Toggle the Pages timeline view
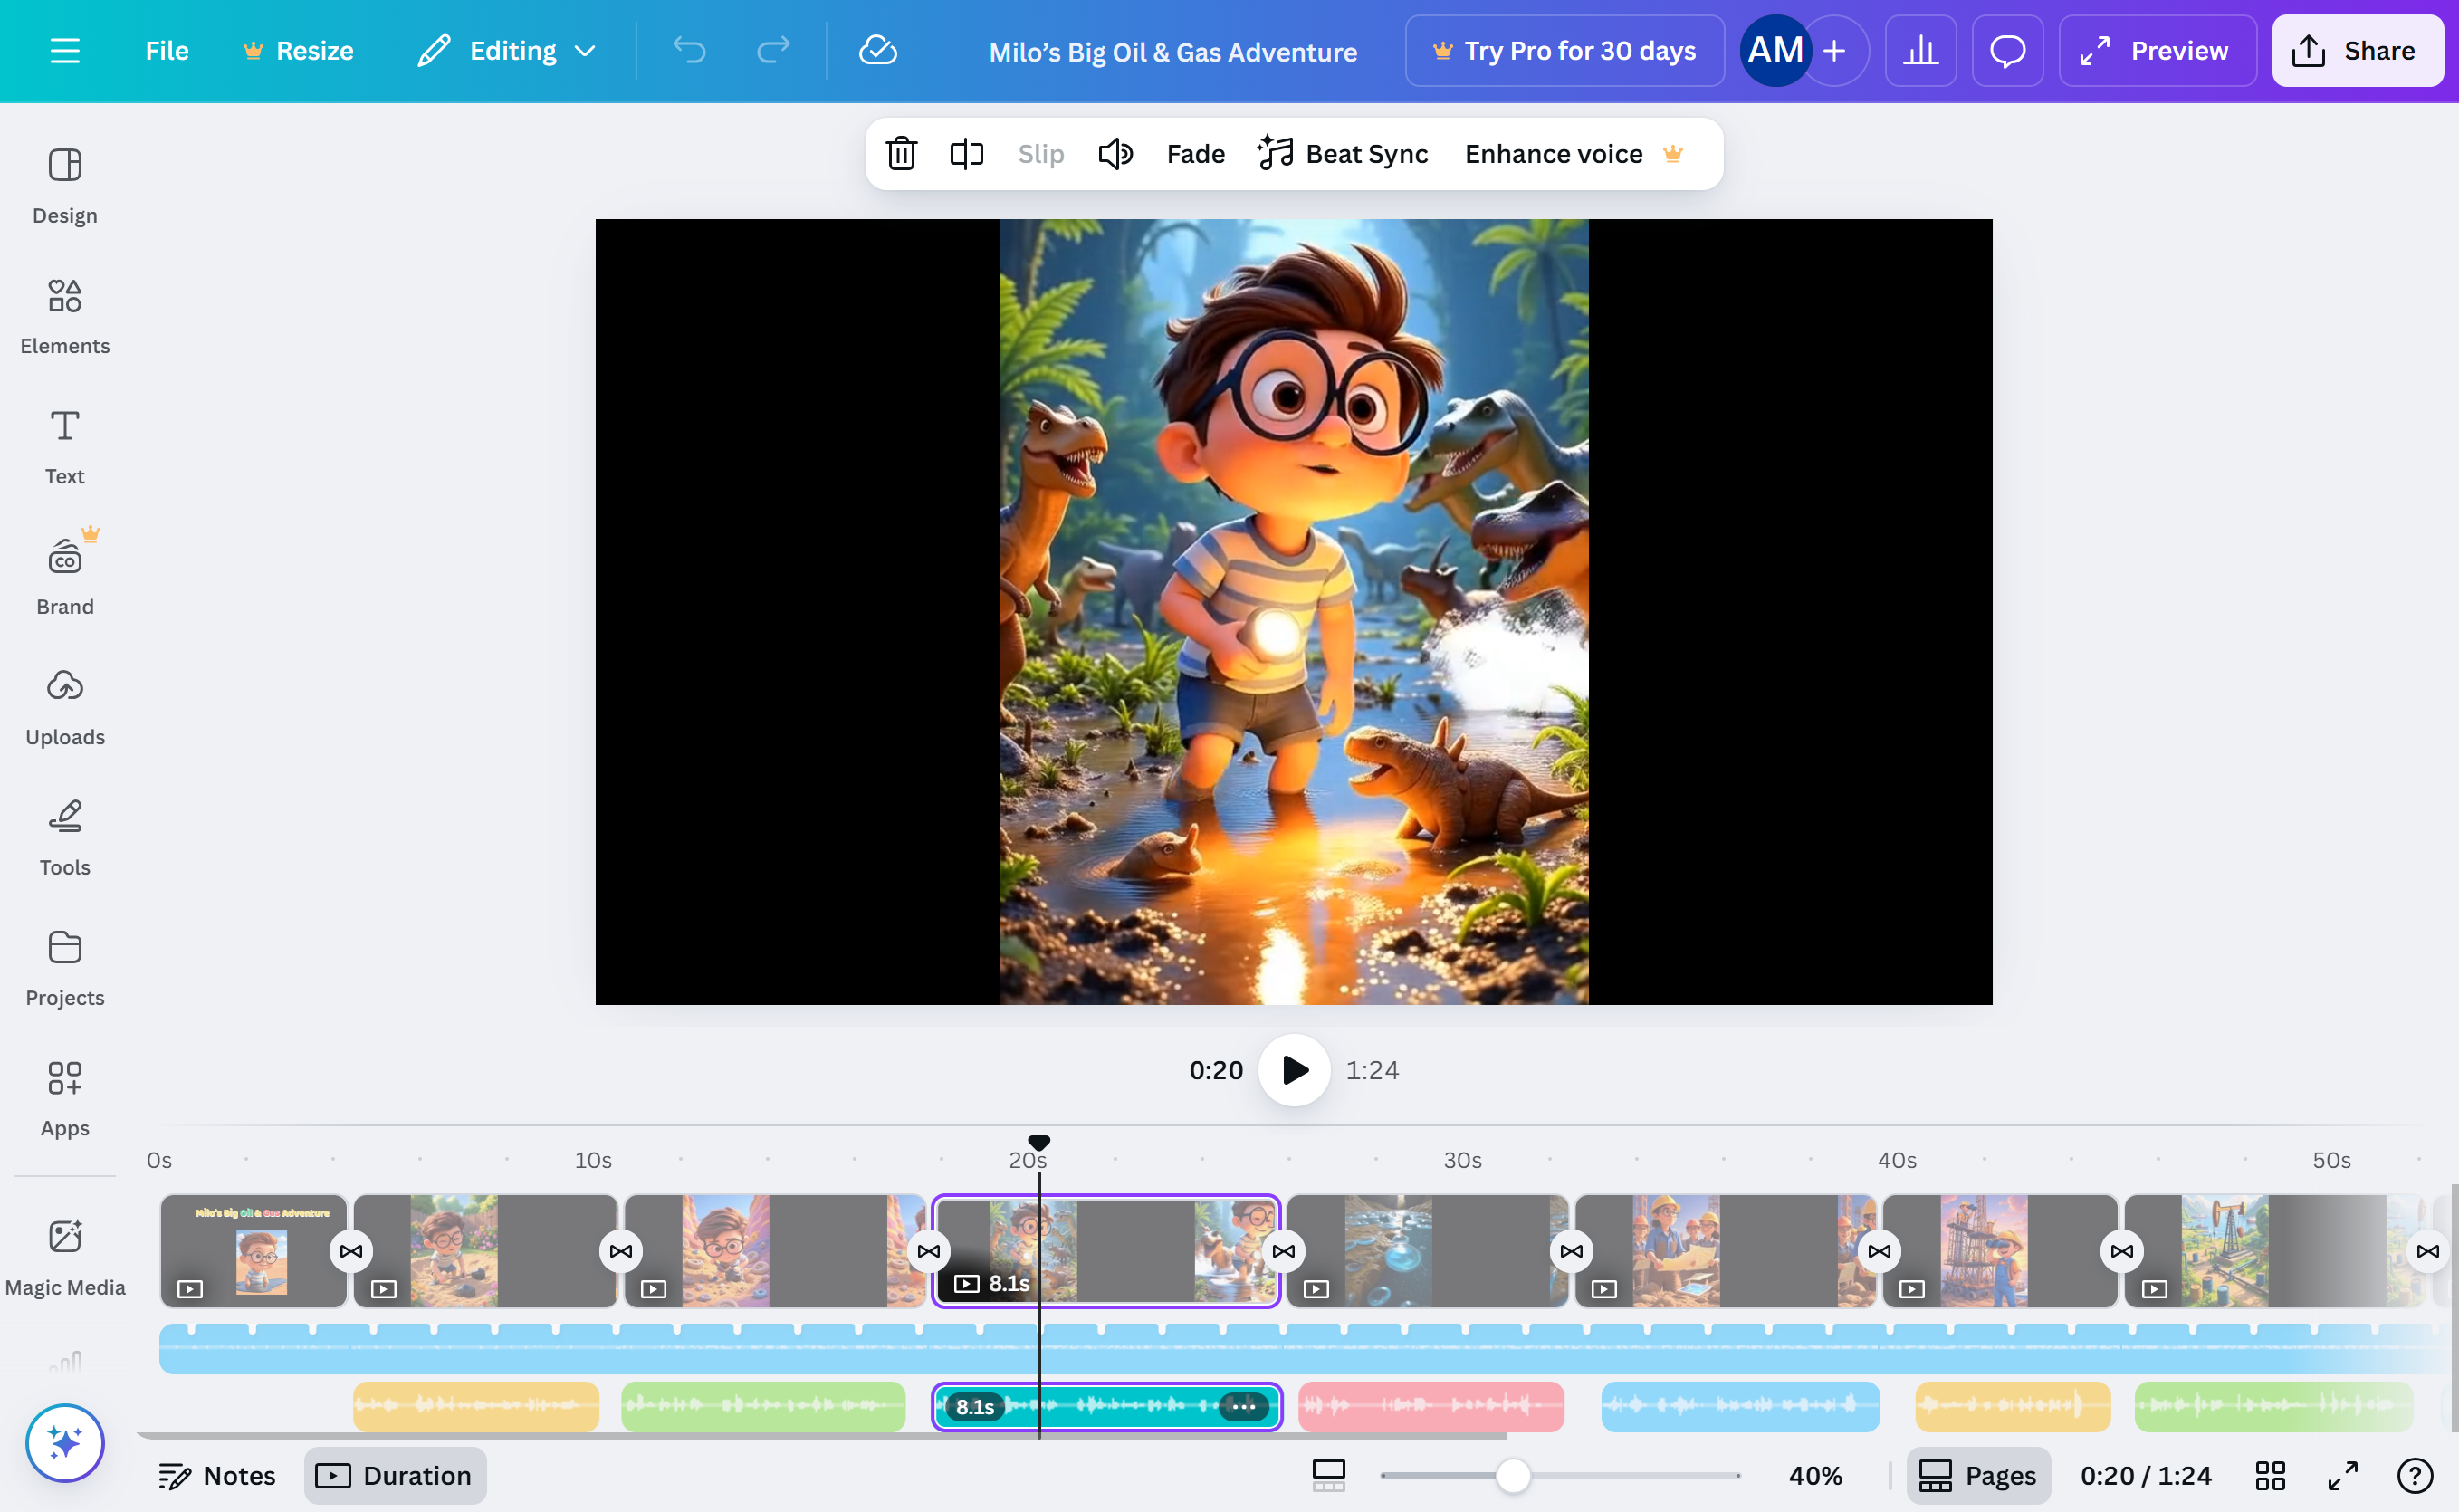Screen dimensions: 2459x1512 [x=1978, y=1475]
